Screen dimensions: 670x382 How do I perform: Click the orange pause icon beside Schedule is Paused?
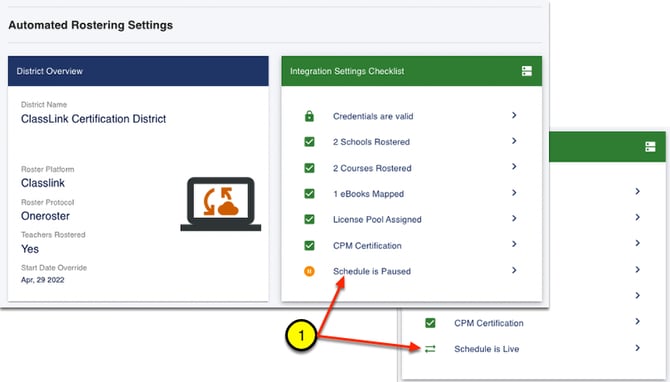[x=309, y=271]
